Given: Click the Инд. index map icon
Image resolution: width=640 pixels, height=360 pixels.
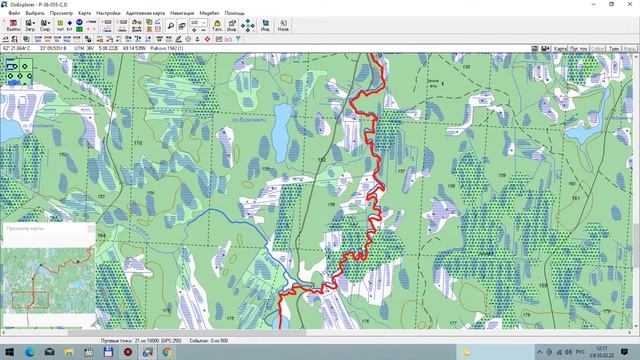Looking at the screenshot, I should tap(265, 25).
